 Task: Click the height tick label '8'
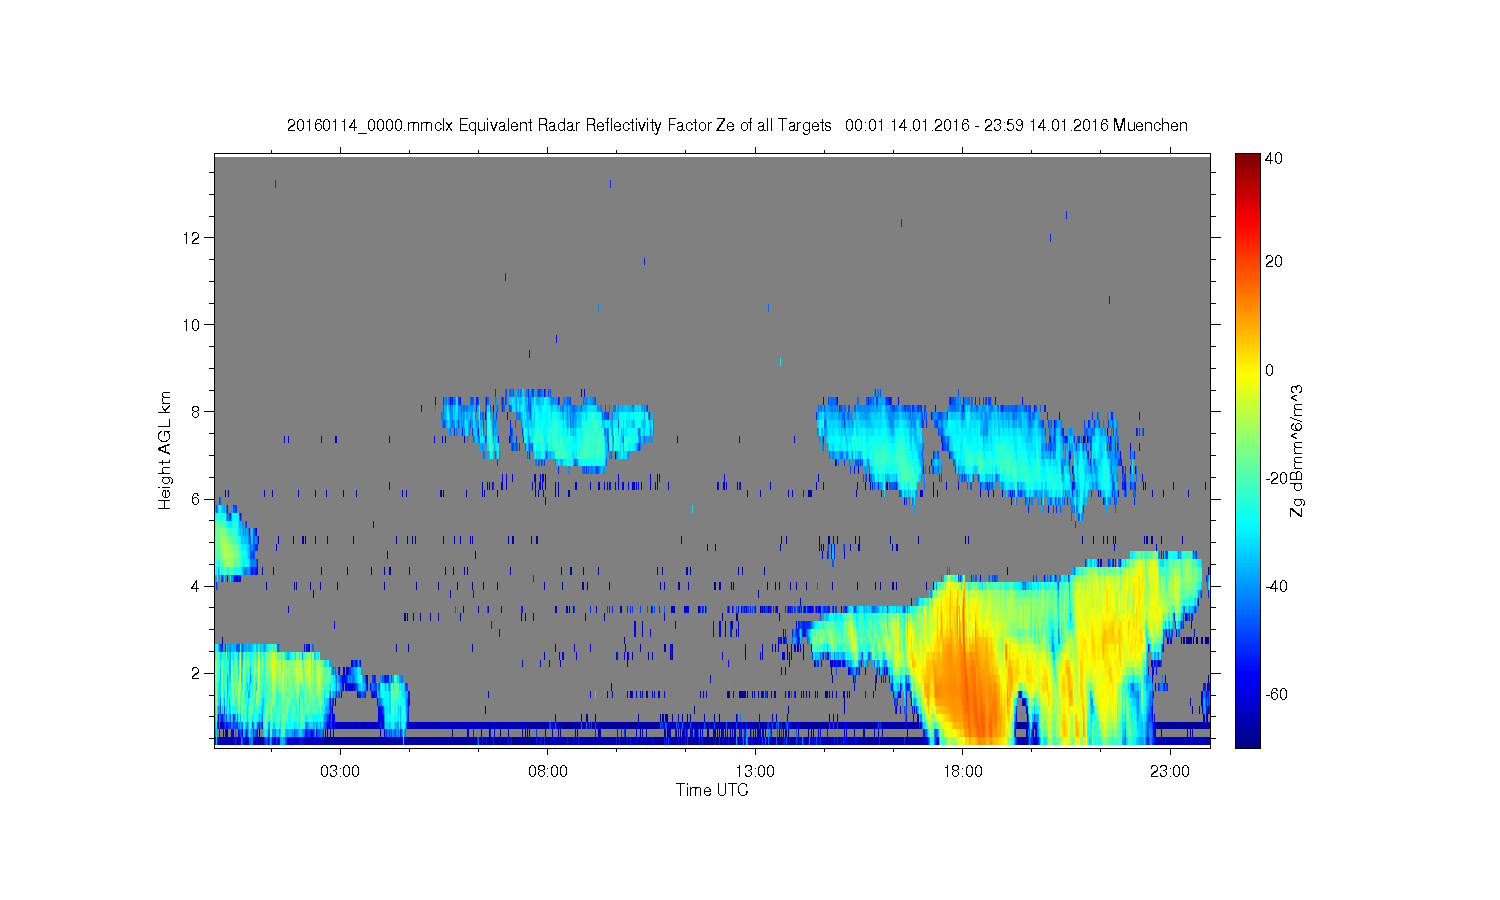(x=197, y=411)
